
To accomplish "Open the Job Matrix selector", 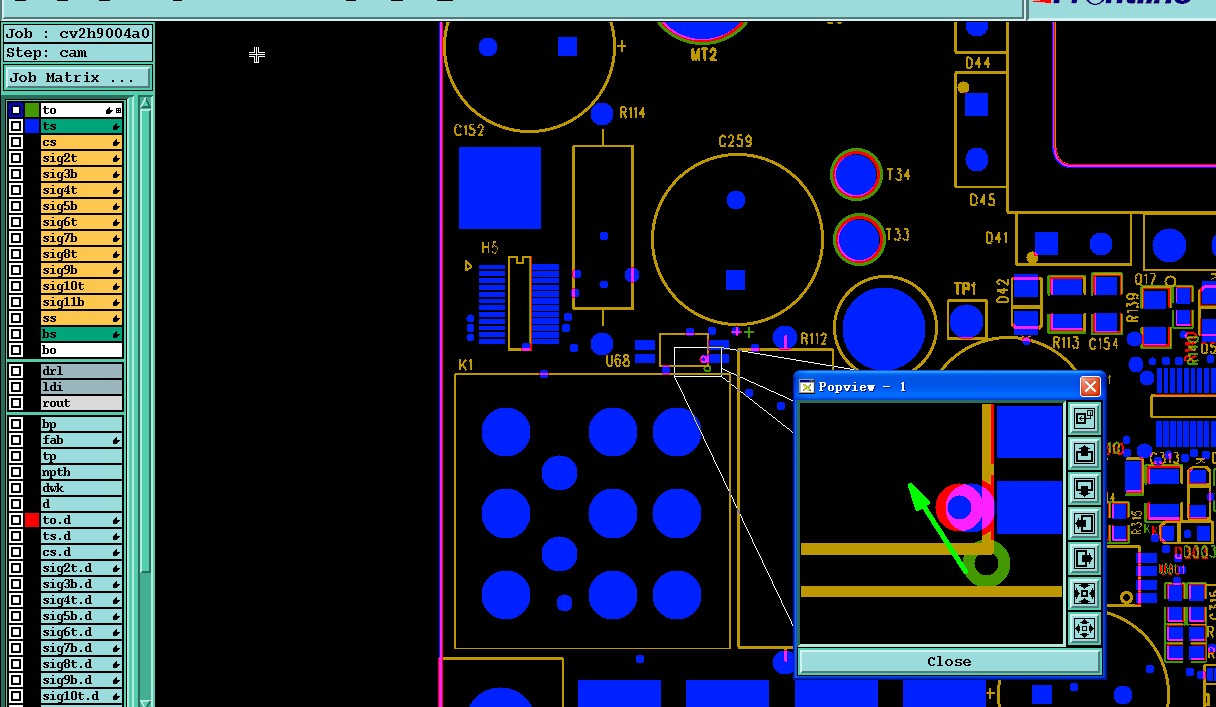I will [x=78, y=77].
